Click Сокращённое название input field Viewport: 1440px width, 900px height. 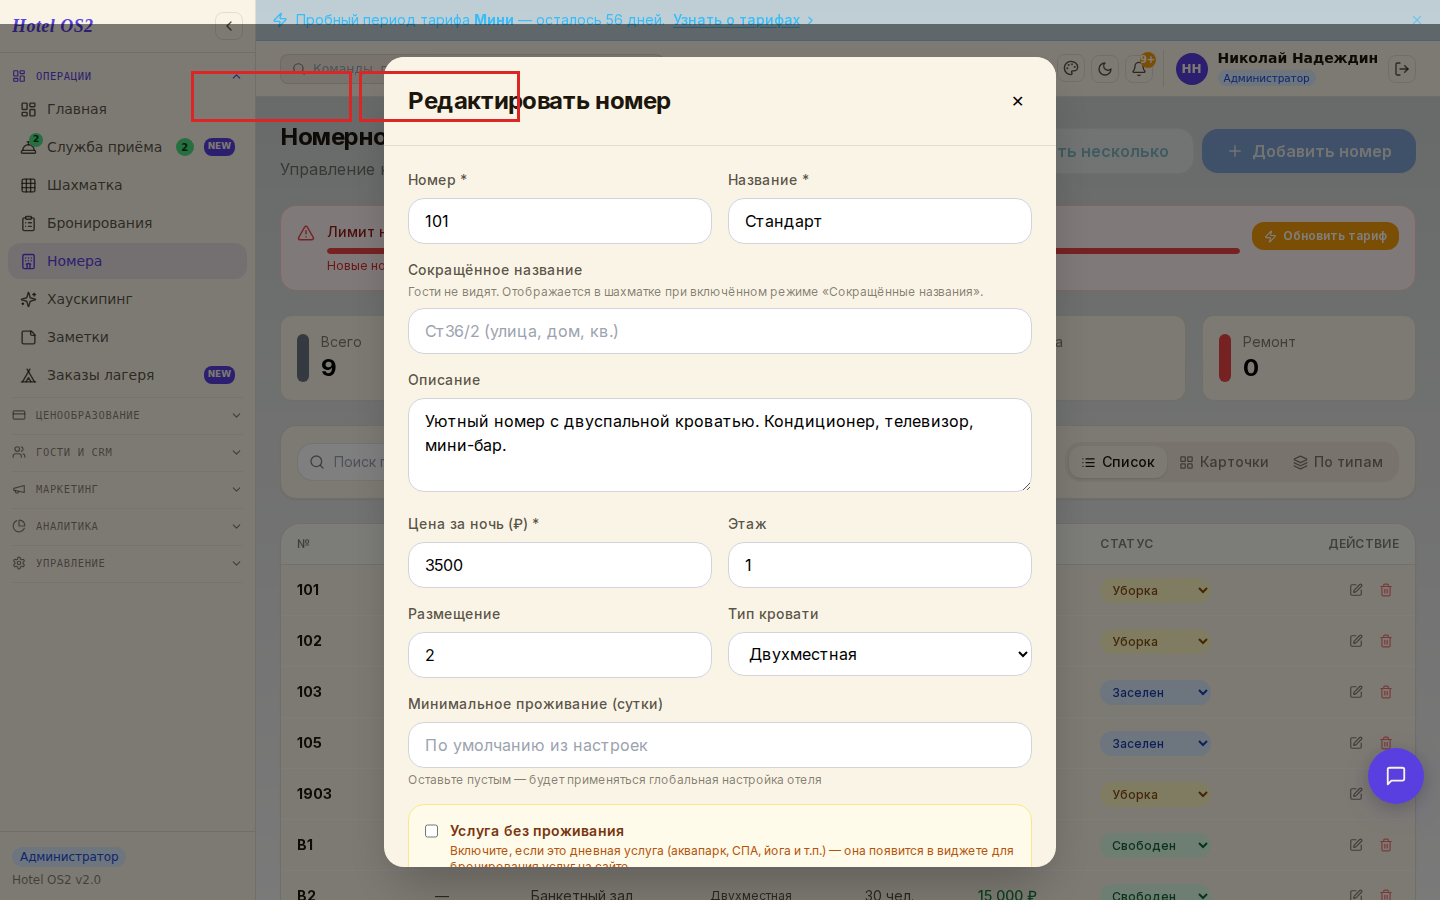(720, 331)
